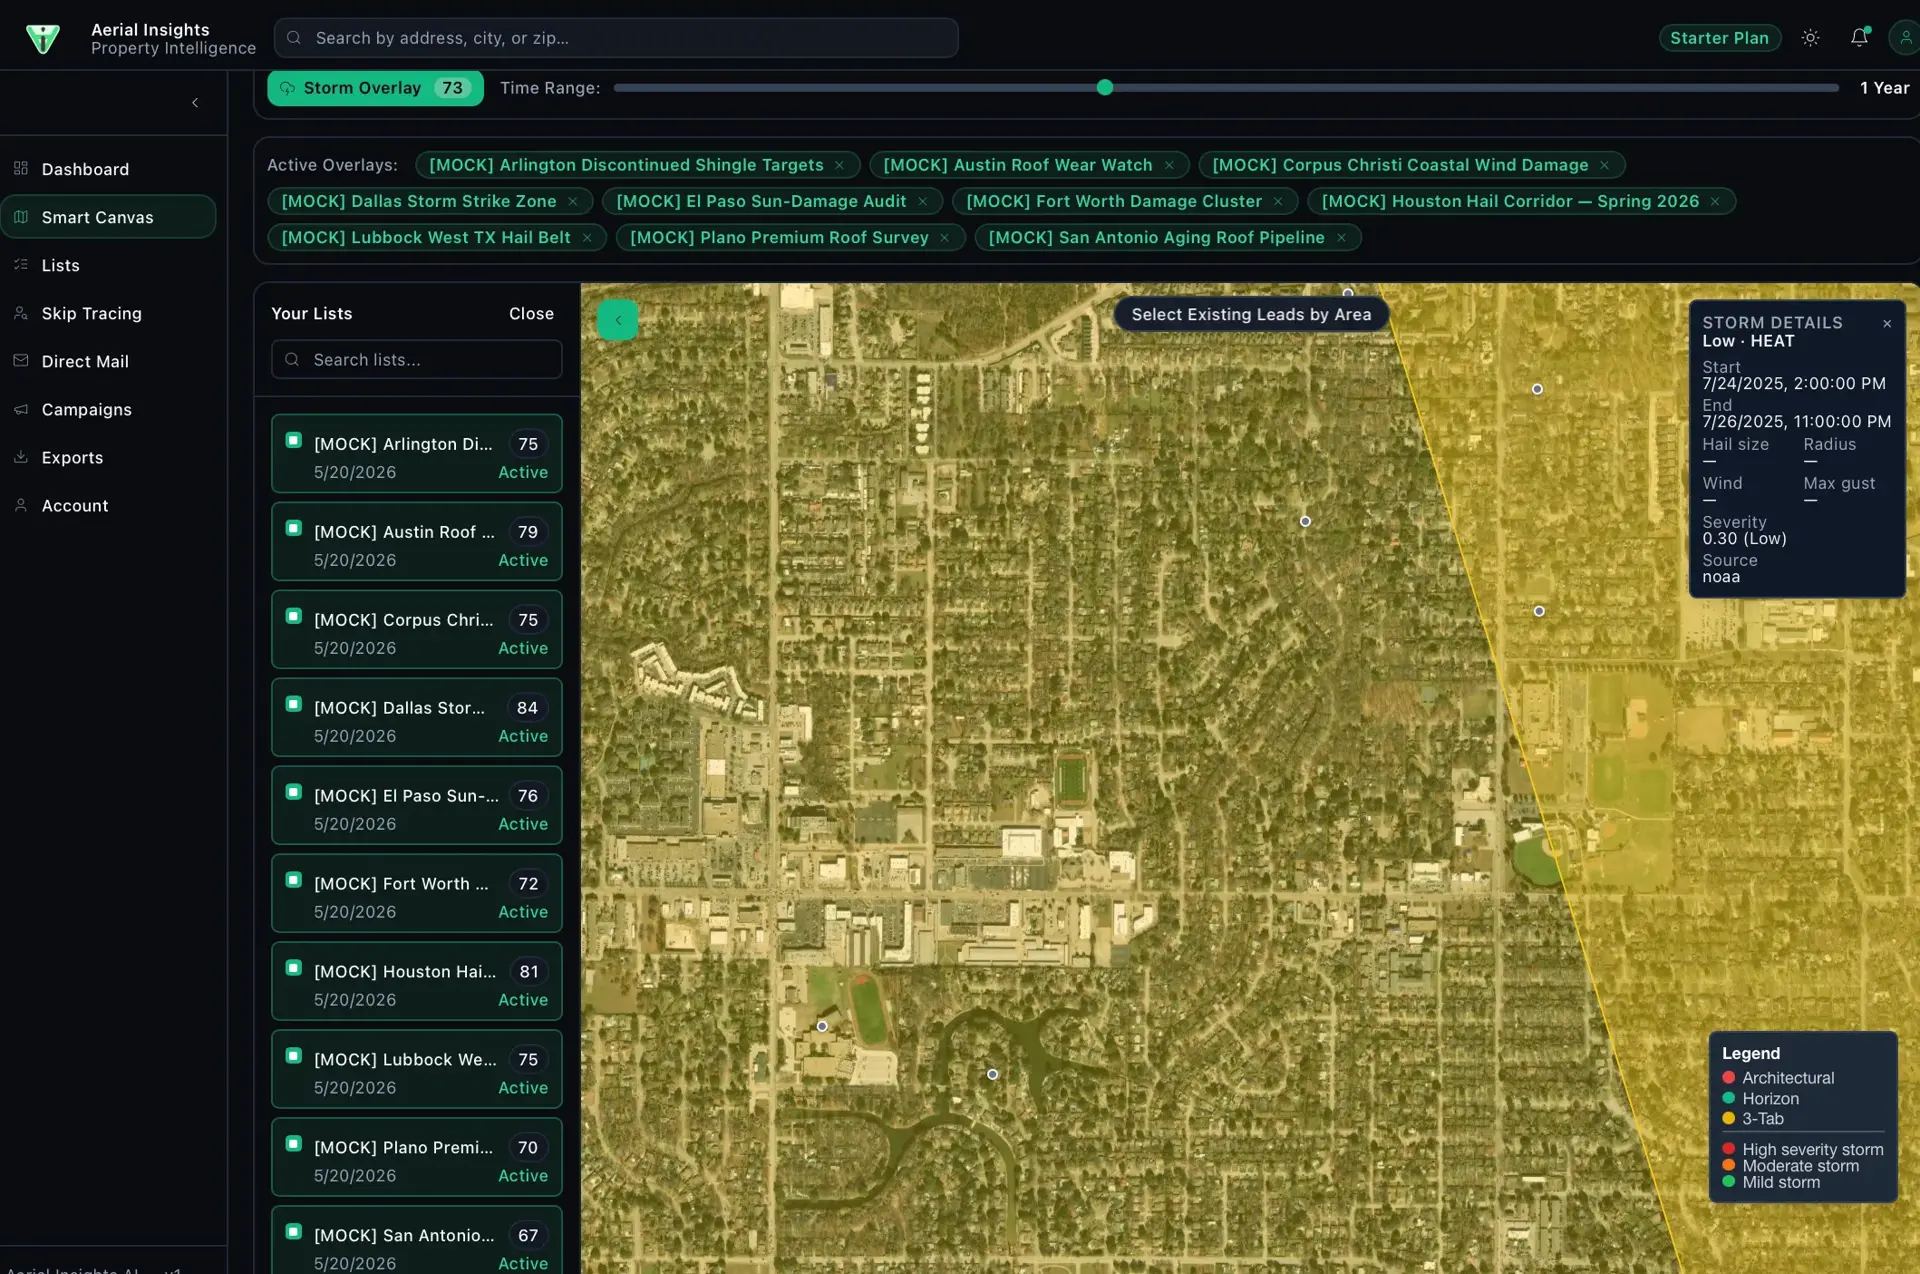Click the Plano Premium Roof Survey overlay chip
The width and height of the screenshot is (1920, 1274).
[x=790, y=237]
